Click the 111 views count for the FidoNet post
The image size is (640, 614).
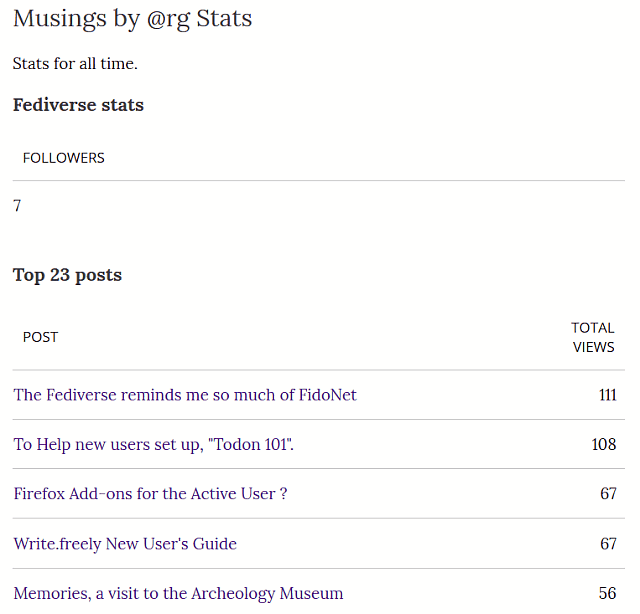pyautogui.click(x=607, y=395)
